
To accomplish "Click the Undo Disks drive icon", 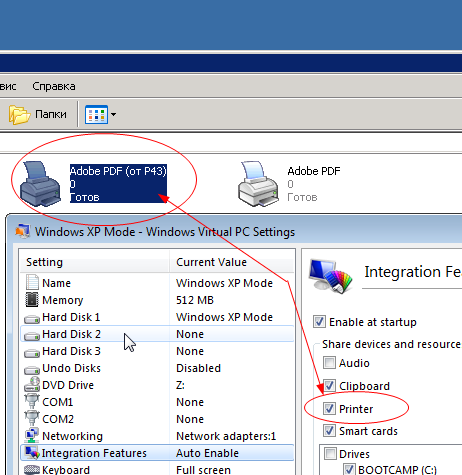I will click(32, 370).
